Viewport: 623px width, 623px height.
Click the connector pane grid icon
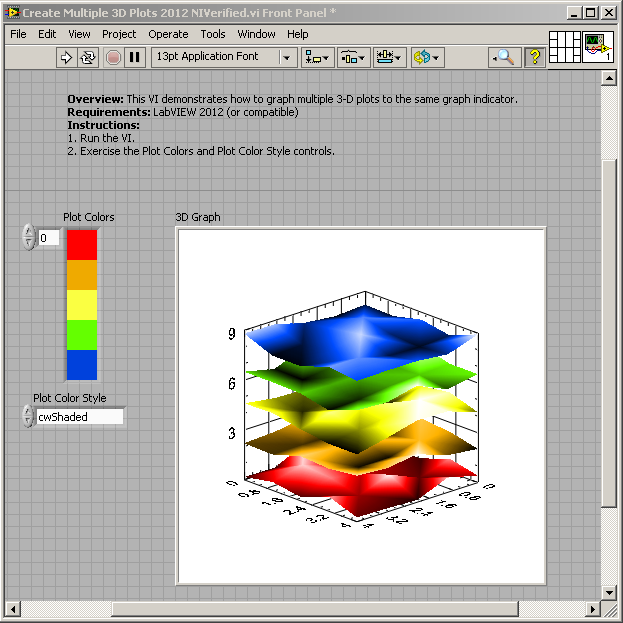click(565, 48)
